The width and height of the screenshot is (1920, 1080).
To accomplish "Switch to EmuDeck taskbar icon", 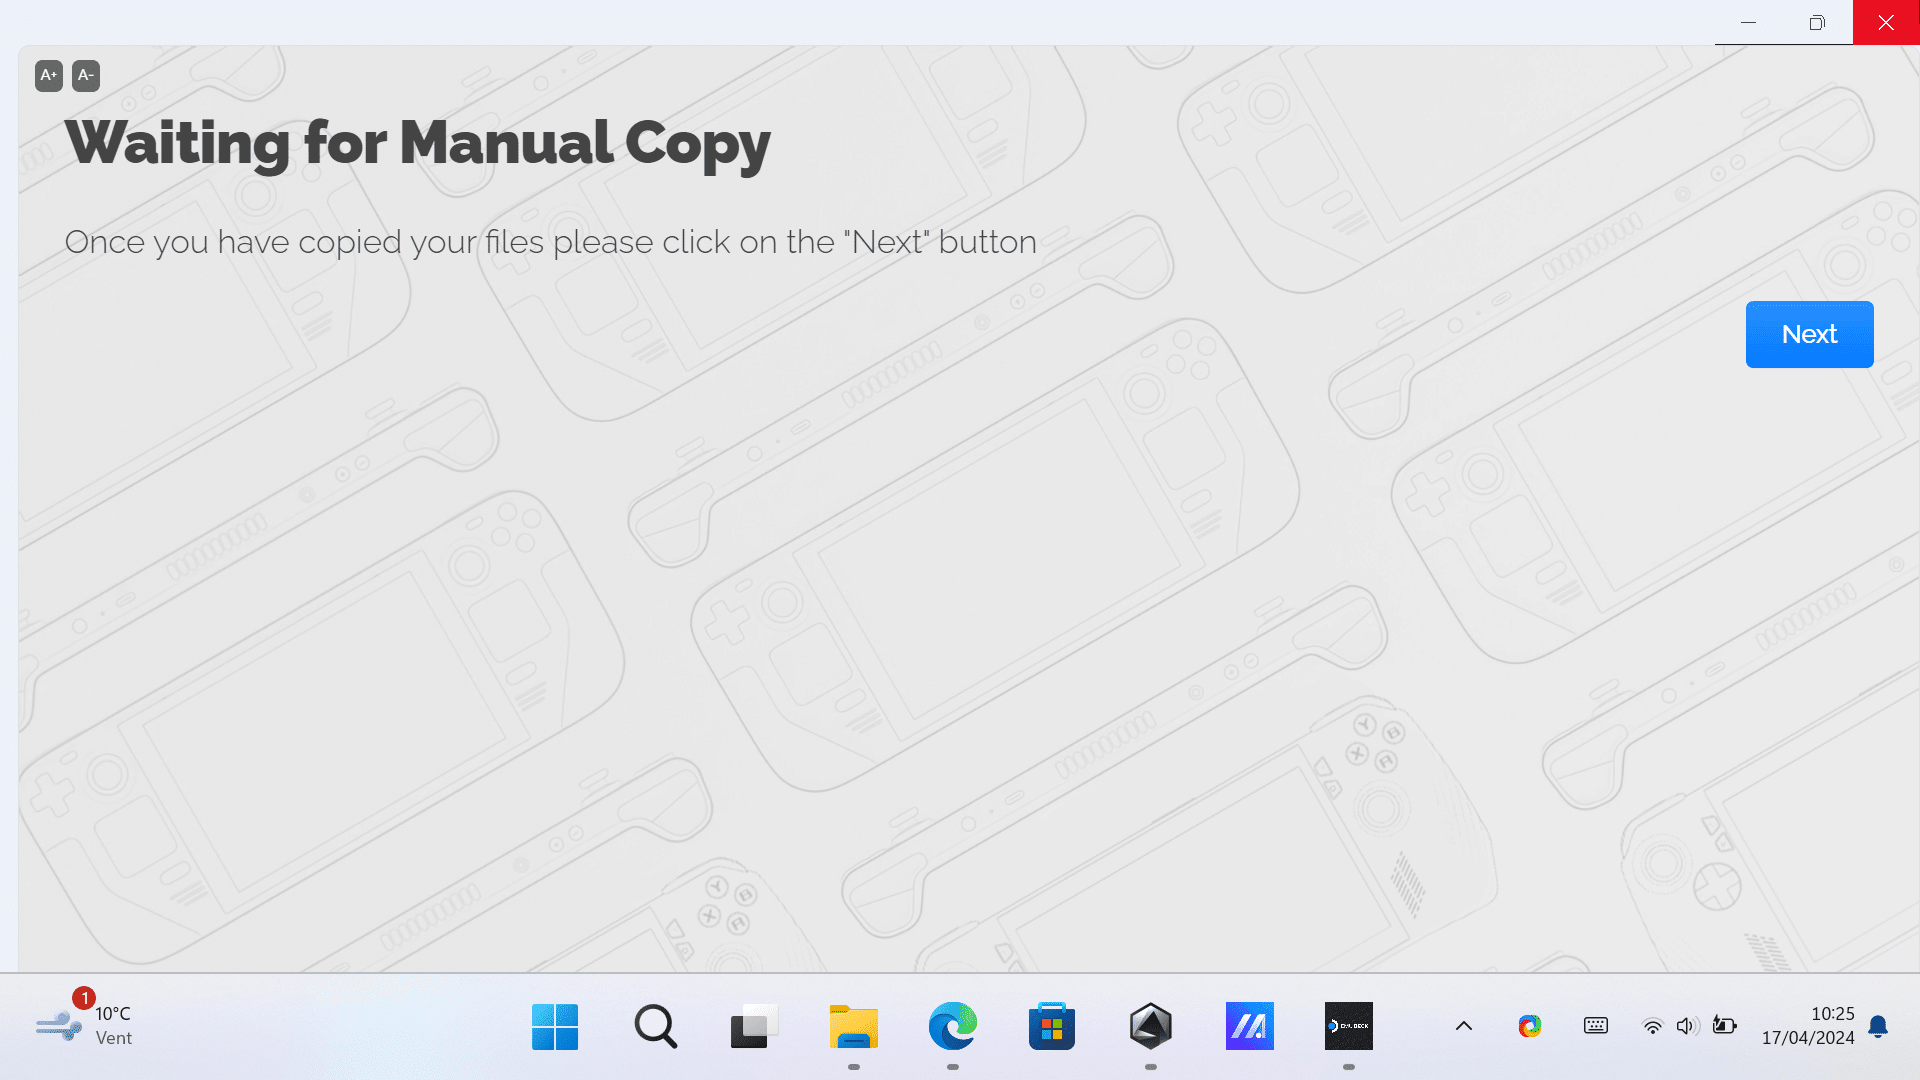I will click(1348, 1026).
